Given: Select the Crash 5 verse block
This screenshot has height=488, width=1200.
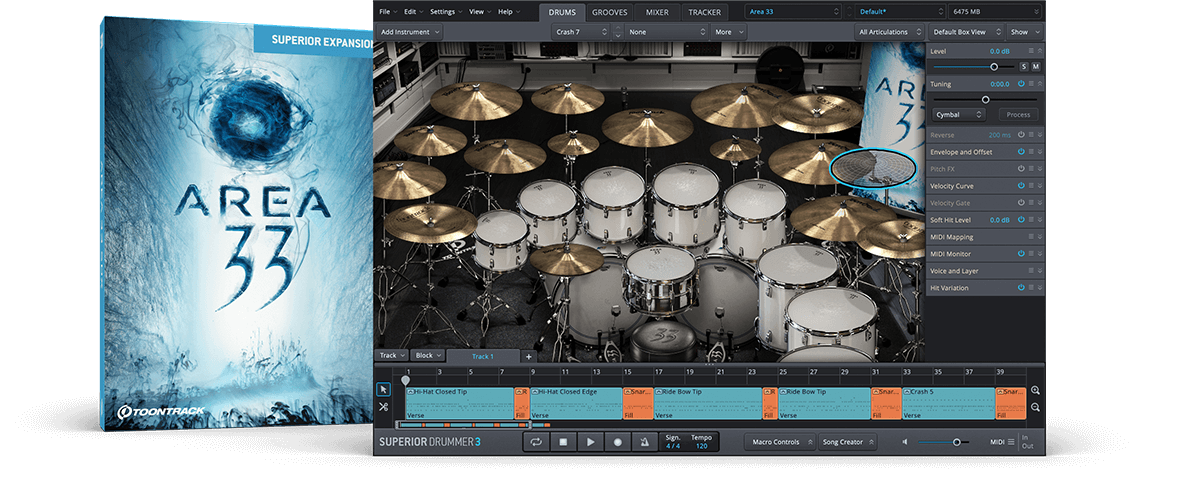Looking at the screenshot, I should [x=948, y=404].
